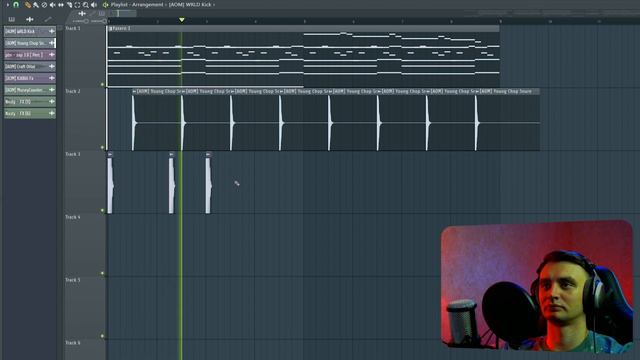Viewport: 640px width, 360px height.
Task: Open menu of first Young Chop Snare clip
Action: [x=134, y=91]
